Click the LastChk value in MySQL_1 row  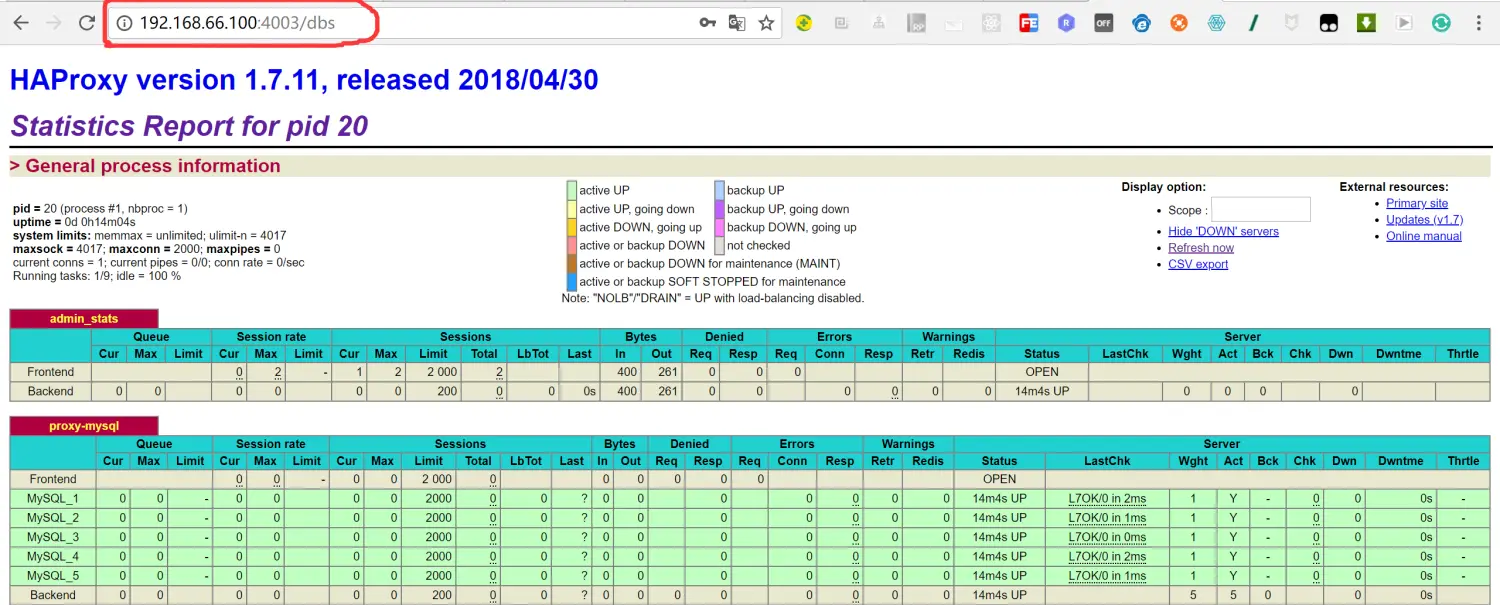click(1107, 498)
